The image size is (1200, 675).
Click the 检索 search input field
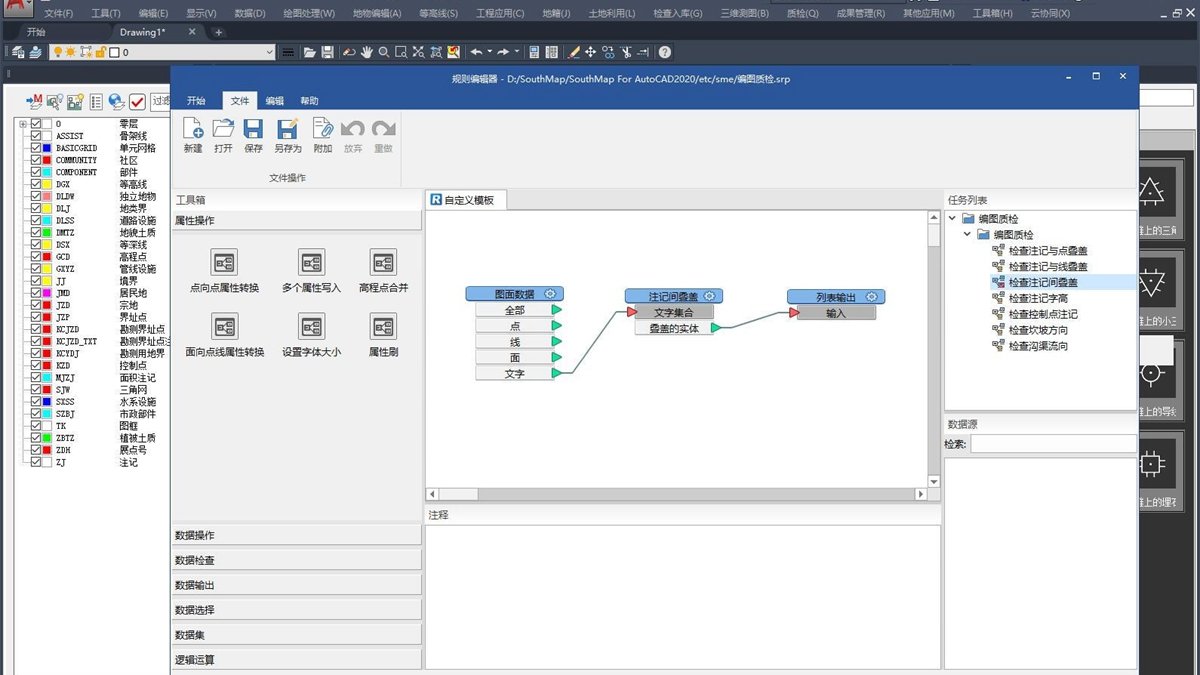click(x=1053, y=443)
